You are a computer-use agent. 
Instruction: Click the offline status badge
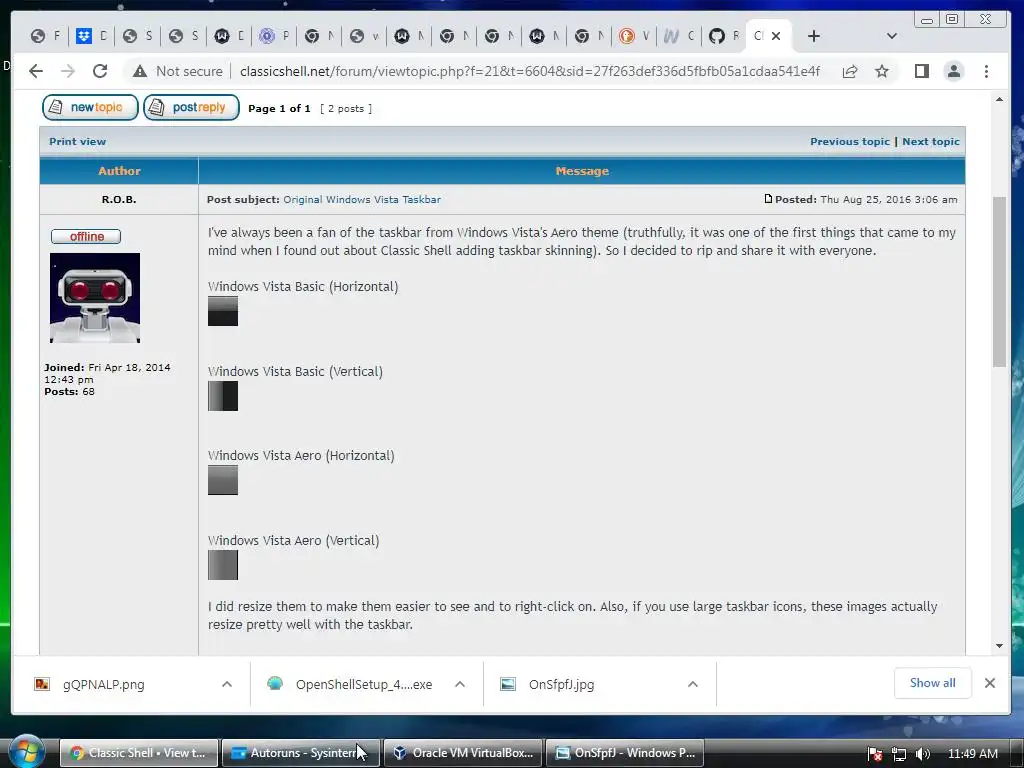point(86,236)
